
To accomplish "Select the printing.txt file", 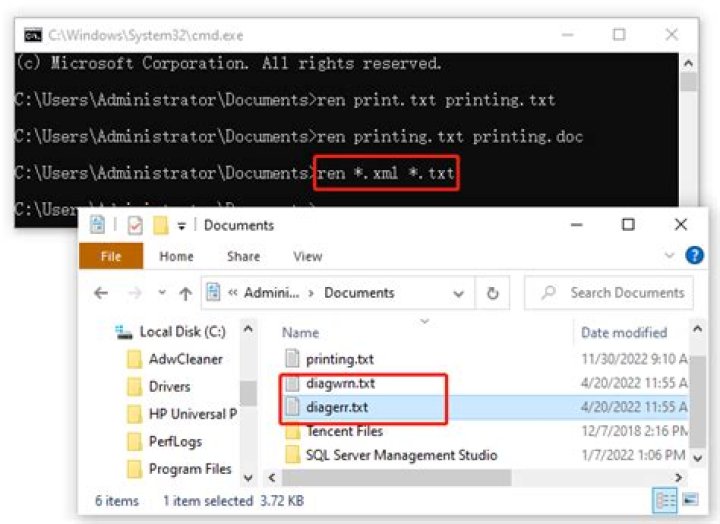I will pos(340,359).
